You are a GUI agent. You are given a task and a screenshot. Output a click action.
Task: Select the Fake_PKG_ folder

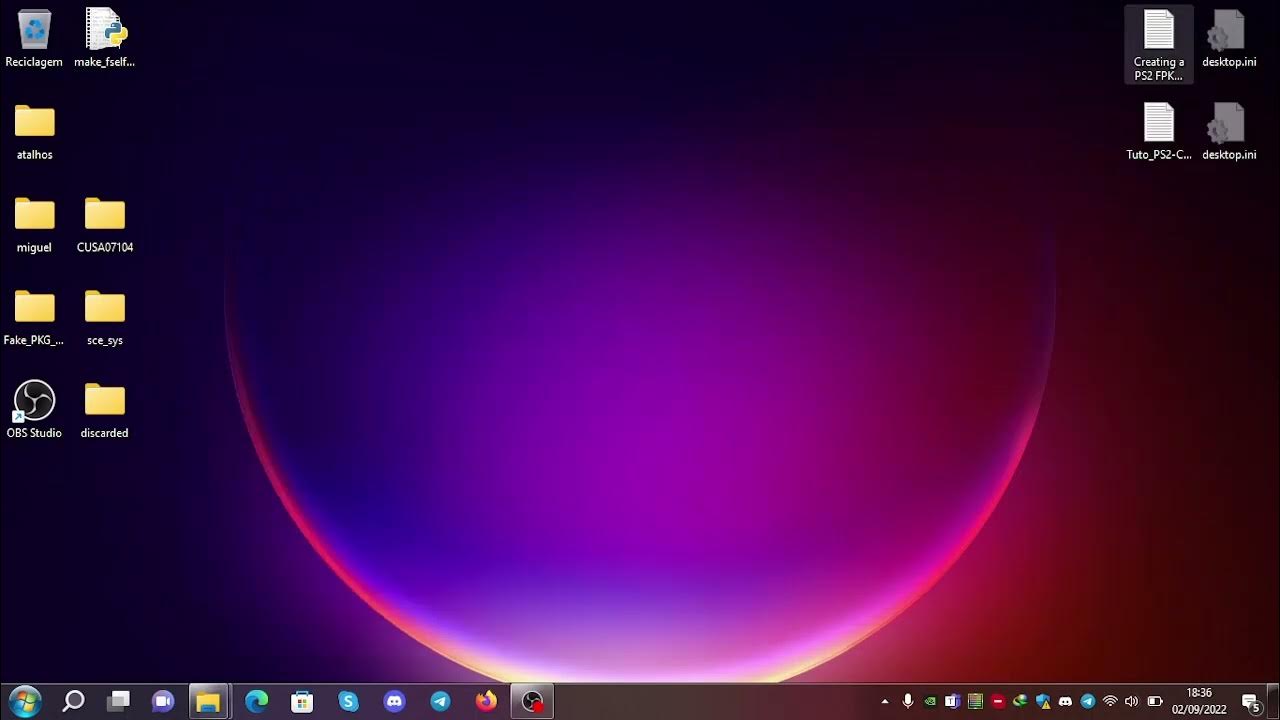(x=34, y=318)
